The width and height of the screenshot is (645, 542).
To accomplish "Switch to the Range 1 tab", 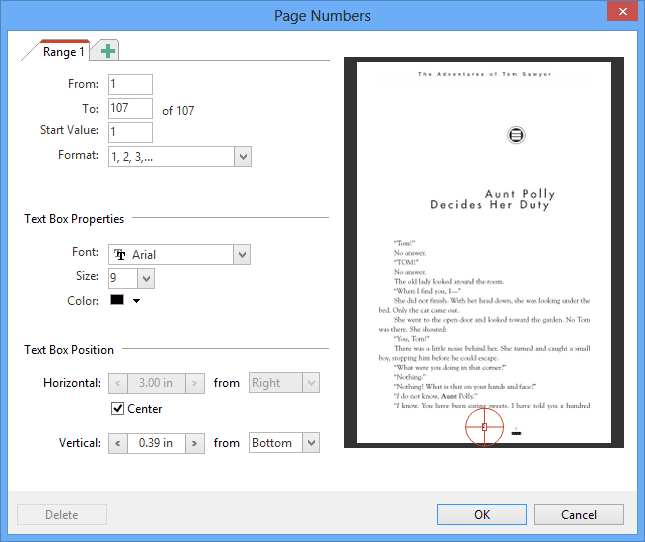I will [63, 51].
